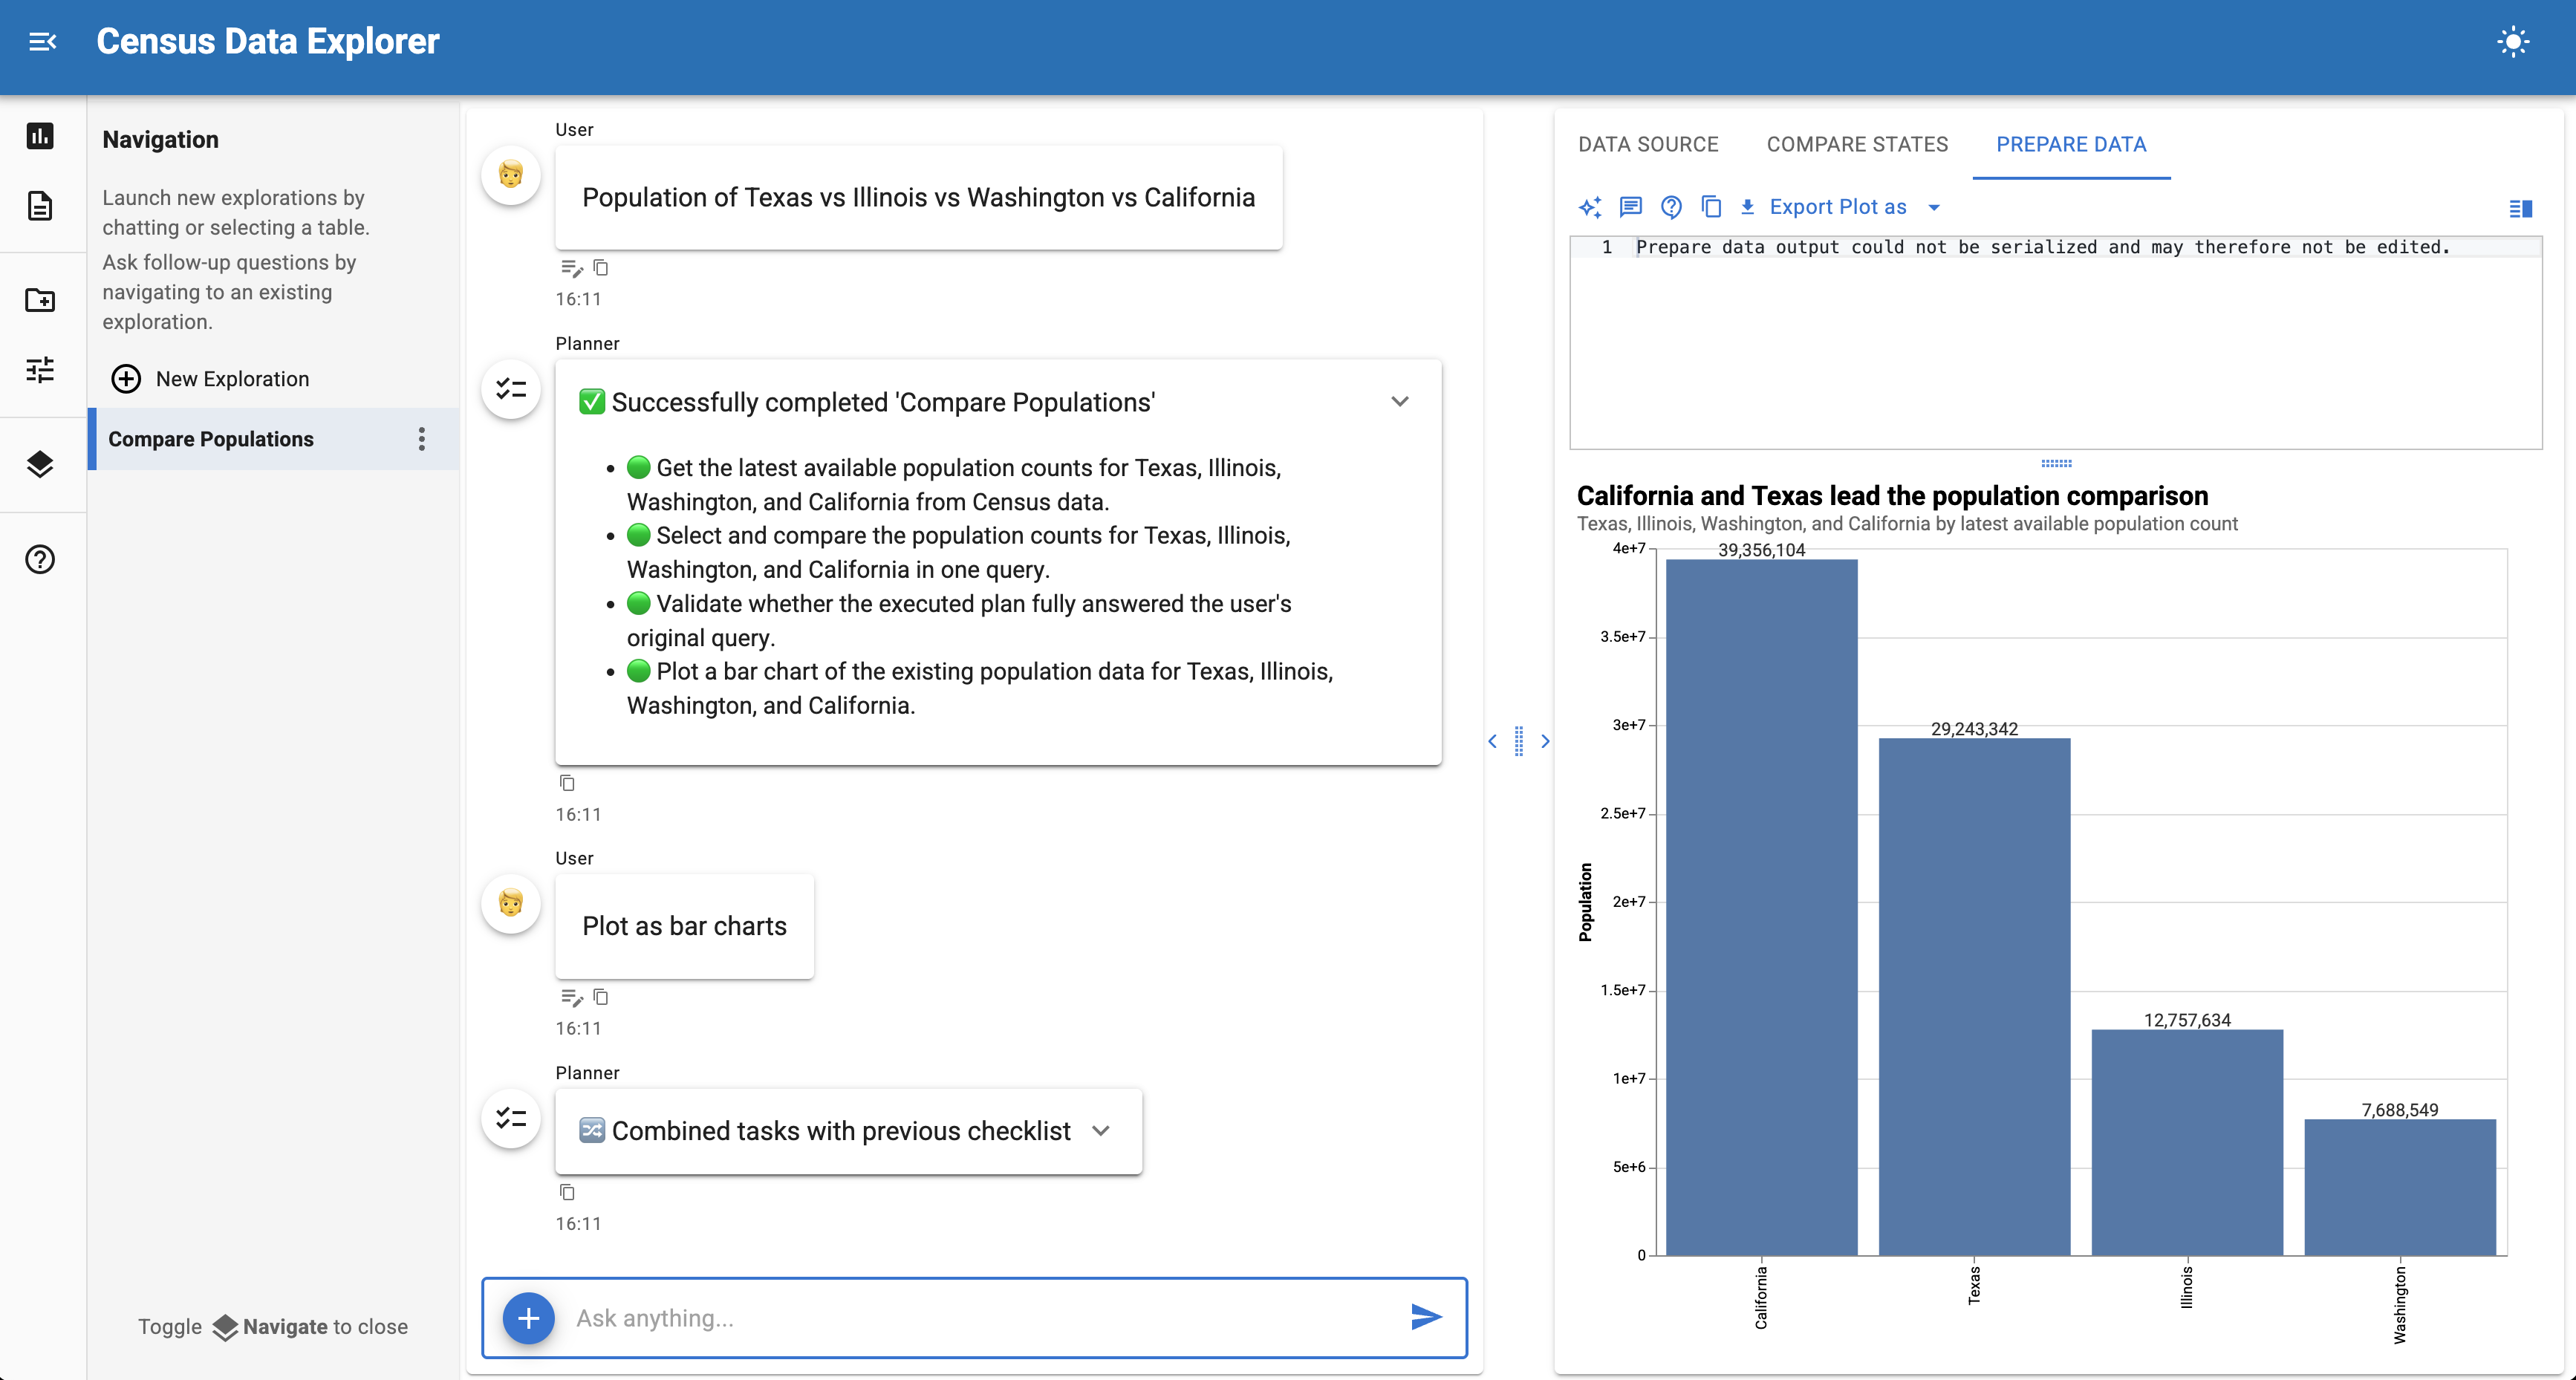Collapse the 'Successfully completed Compare Populations' checklist
2576x1380 pixels.
[x=1400, y=401]
